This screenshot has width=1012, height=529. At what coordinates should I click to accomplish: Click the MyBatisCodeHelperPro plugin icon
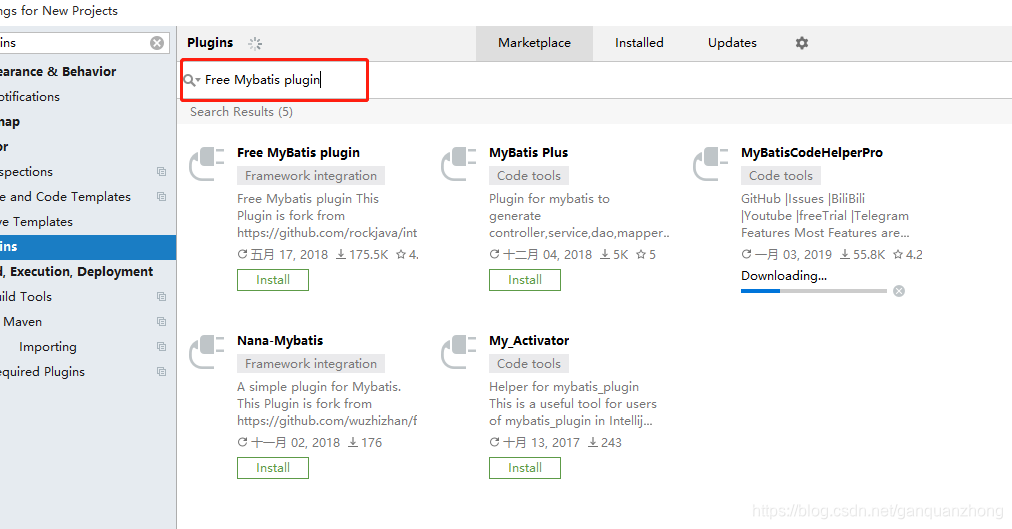711,164
